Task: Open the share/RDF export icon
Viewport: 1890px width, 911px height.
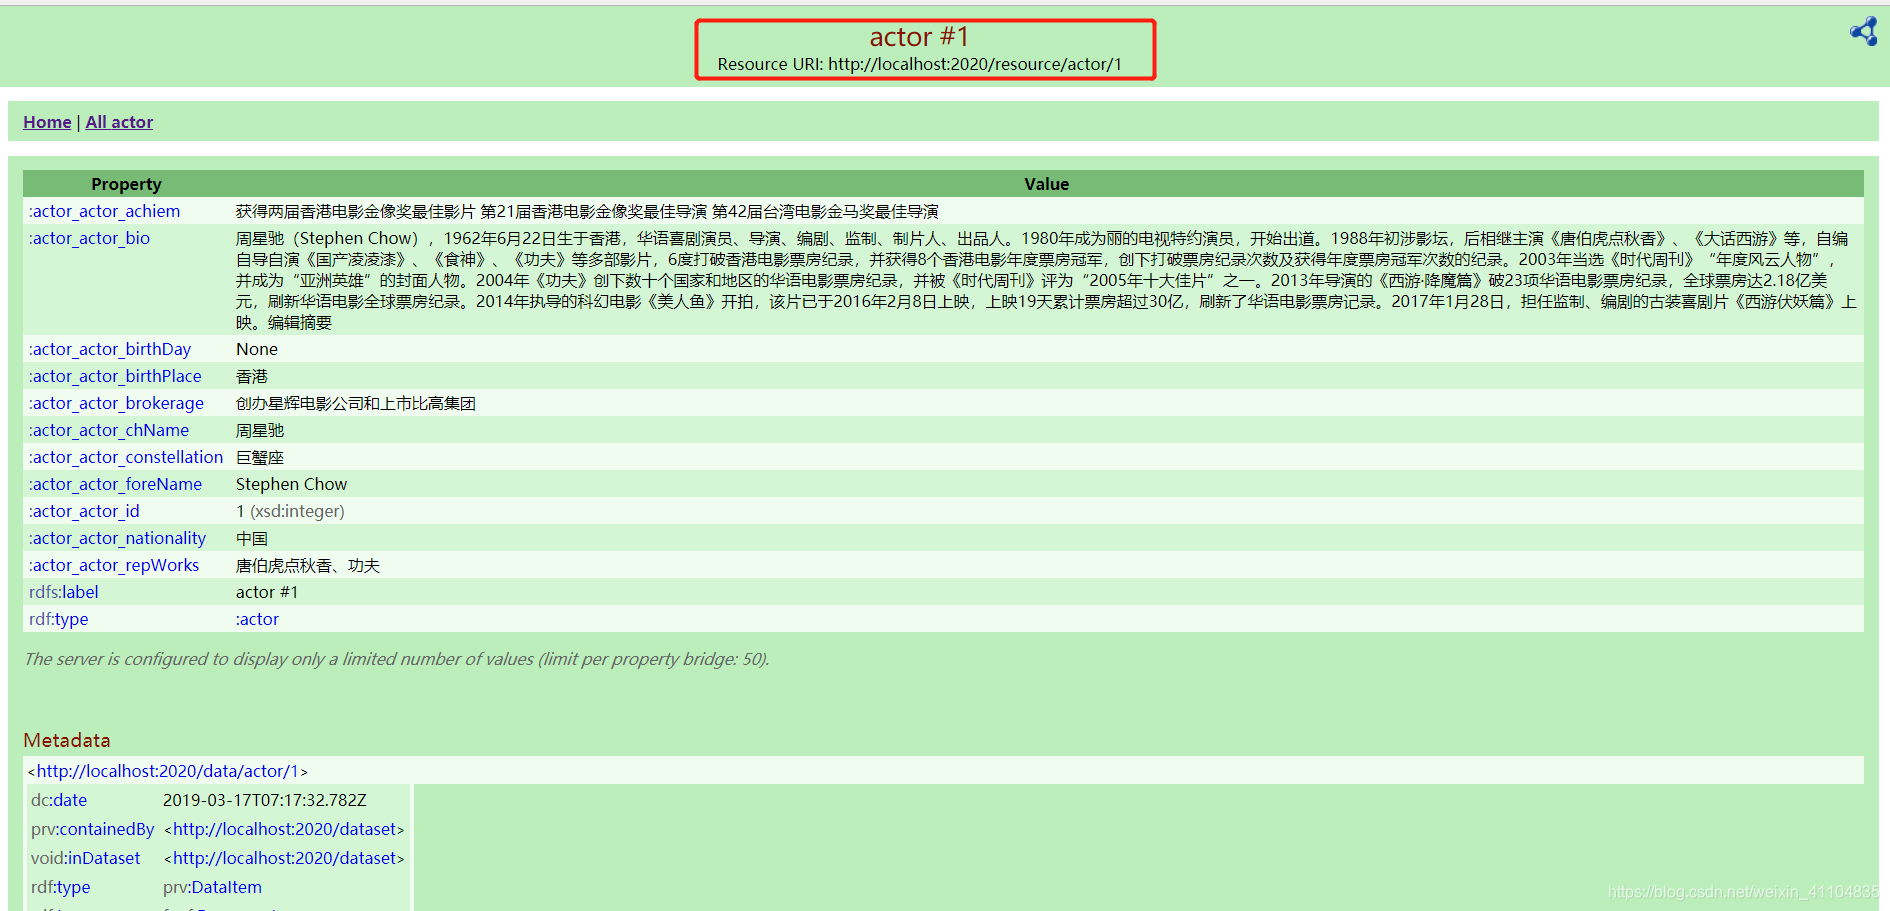Action: point(1863,31)
